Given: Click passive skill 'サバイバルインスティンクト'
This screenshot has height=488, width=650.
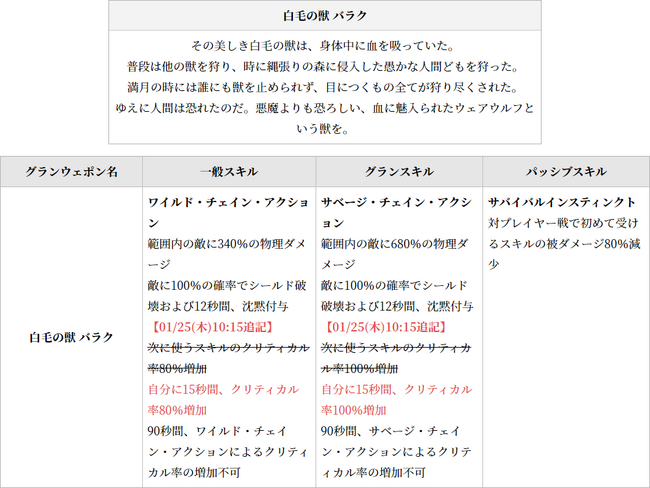Looking at the screenshot, I should pyautogui.click(x=562, y=202).
